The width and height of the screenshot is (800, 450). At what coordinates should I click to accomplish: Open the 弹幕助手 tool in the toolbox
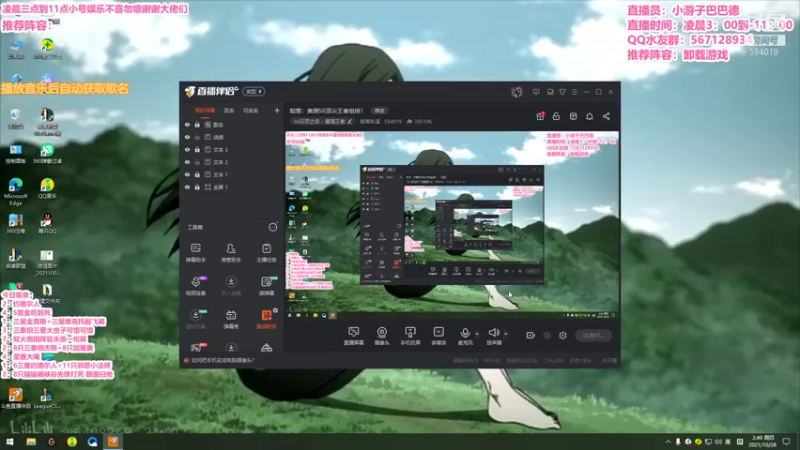(x=195, y=252)
